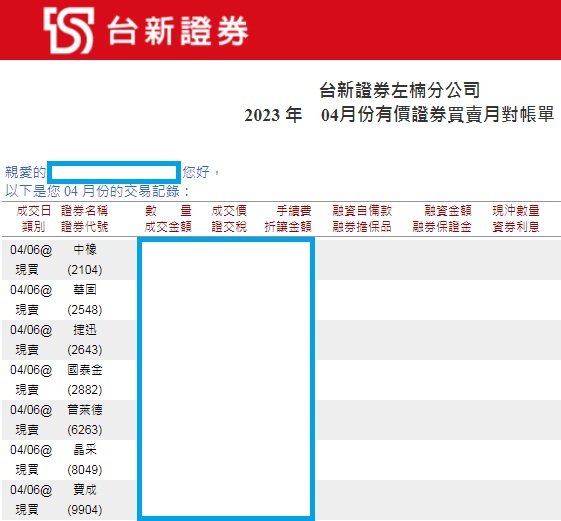Select the 04月份有價證券買賣月對帳單 heading
This screenshot has height=521, width=561.
pos(438,115)
